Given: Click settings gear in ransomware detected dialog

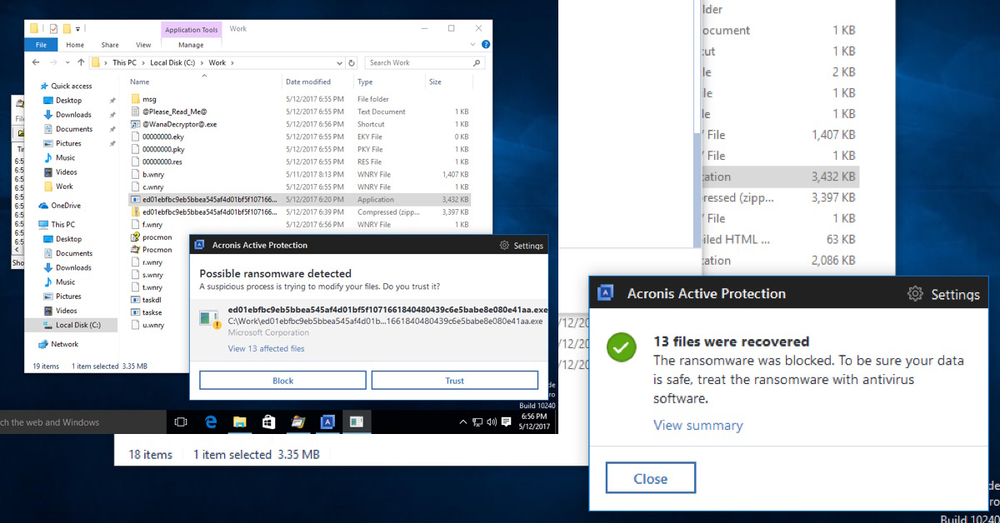Looking at the screenshot, I should tap(504, 246).
